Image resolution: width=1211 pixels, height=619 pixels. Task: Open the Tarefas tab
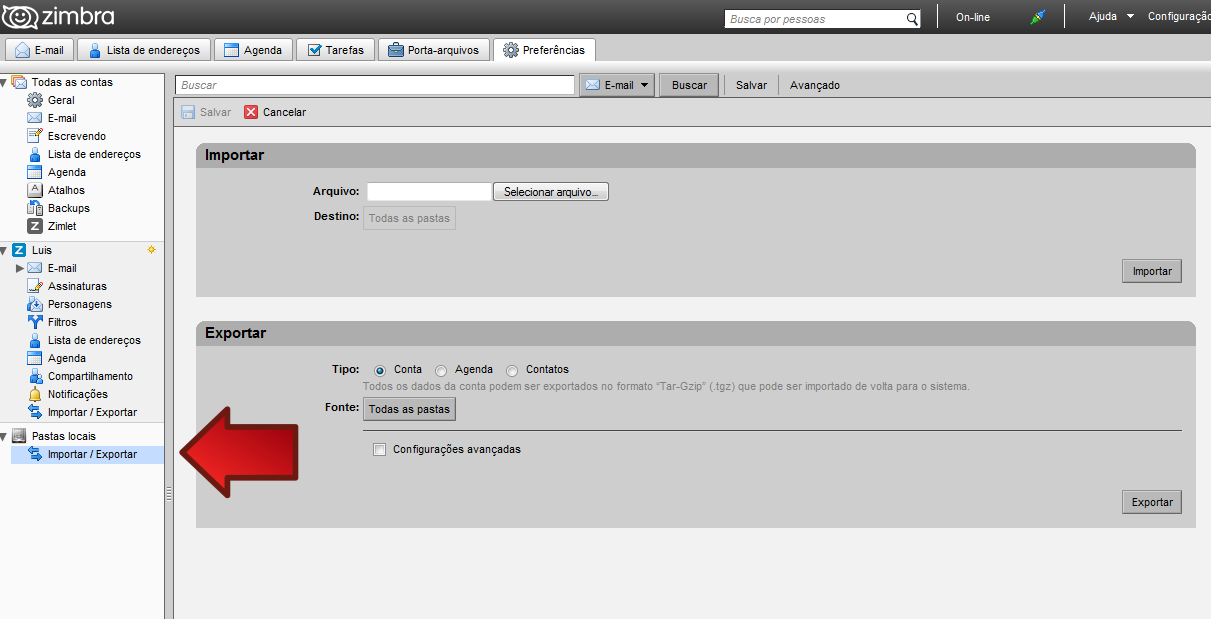[336, 50]
